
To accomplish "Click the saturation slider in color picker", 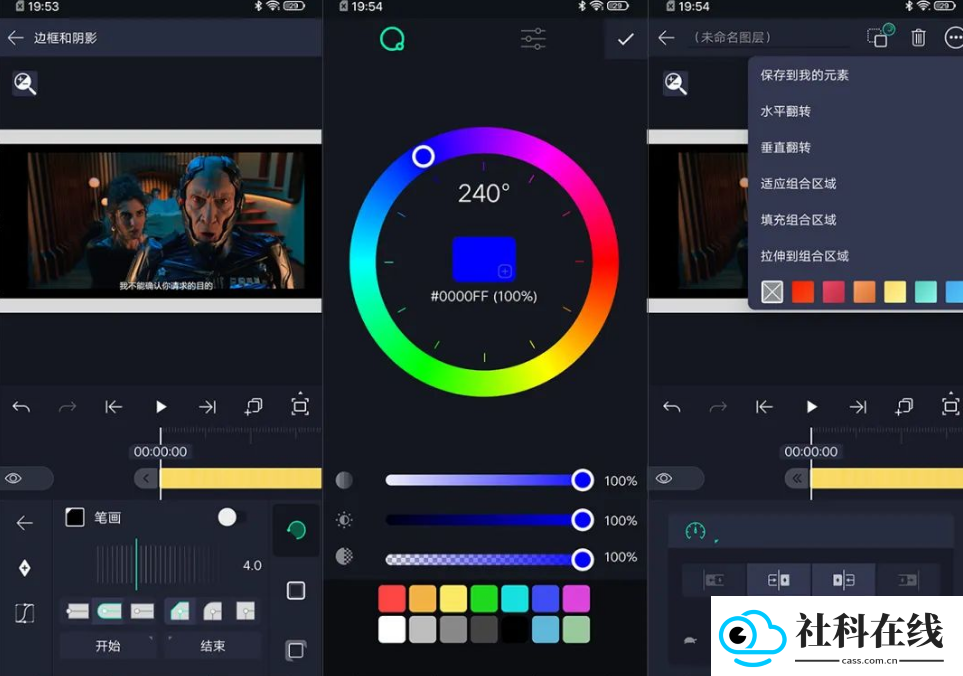I will click(488, 480).
